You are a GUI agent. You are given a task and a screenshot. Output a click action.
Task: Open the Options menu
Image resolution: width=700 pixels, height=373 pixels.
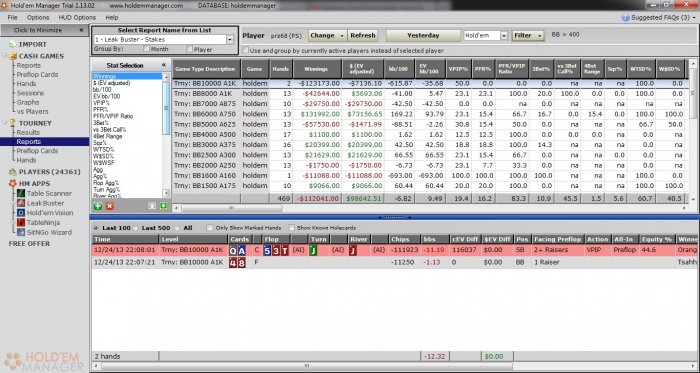point(38,17)
